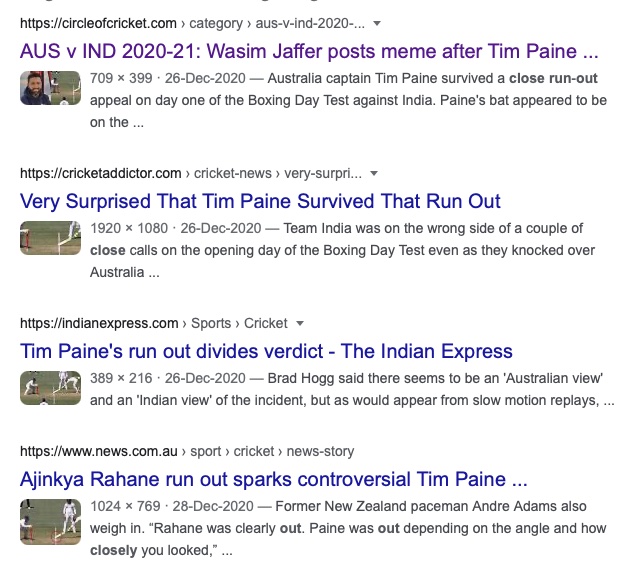Click the 'cricket-news › very-surpri...' breadcrumb

click(x=278, y=173)
